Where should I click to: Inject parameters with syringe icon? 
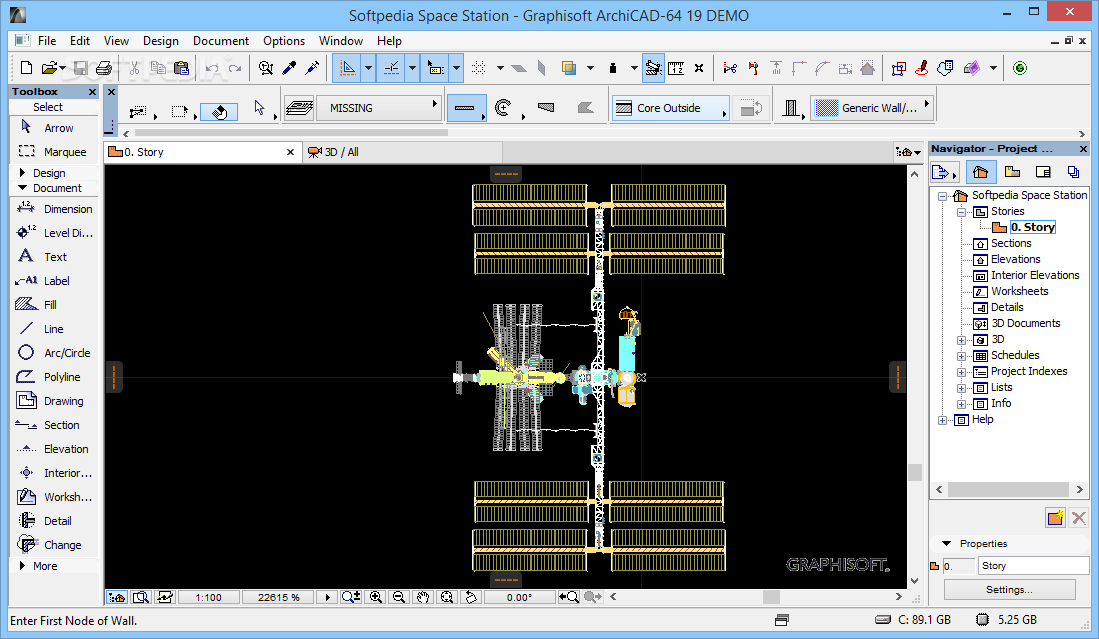pos(313,68)
